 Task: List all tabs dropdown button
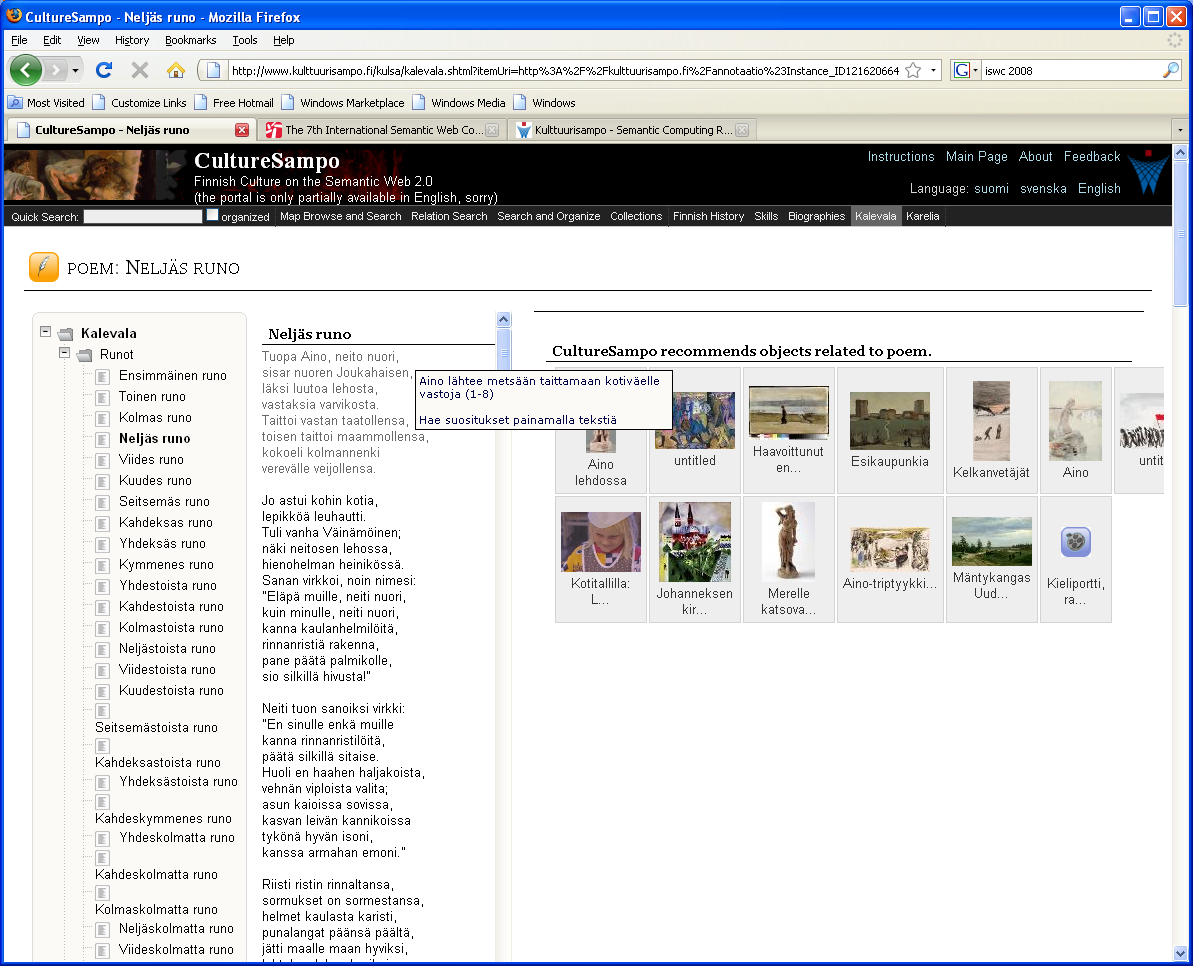click(x=1180, y=130)
